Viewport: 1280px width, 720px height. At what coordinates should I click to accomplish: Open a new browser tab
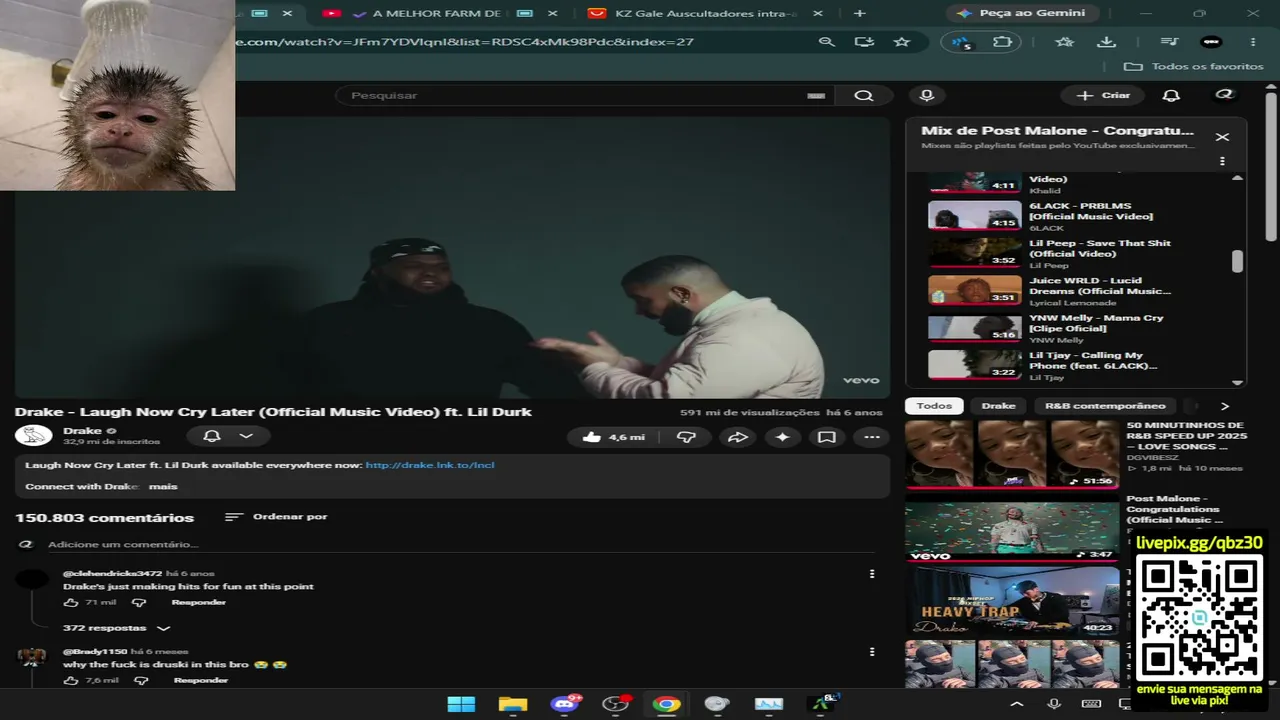[x=859, y=13]
